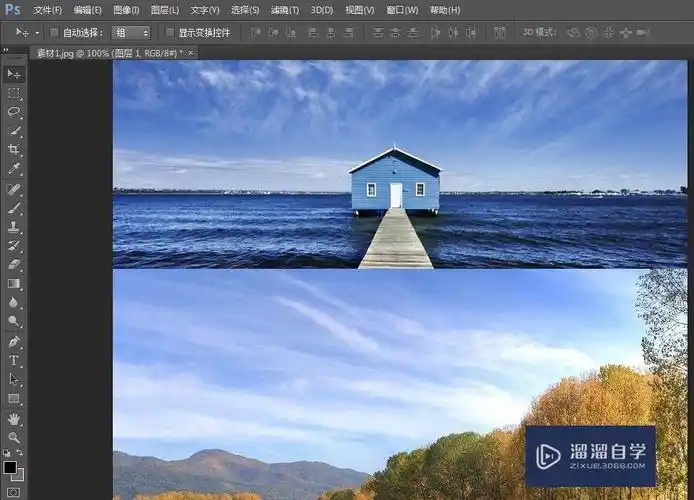The height and width of the screenshot is (500, 694).
Task: Select the Crop tool
Action: coord(14,150)
